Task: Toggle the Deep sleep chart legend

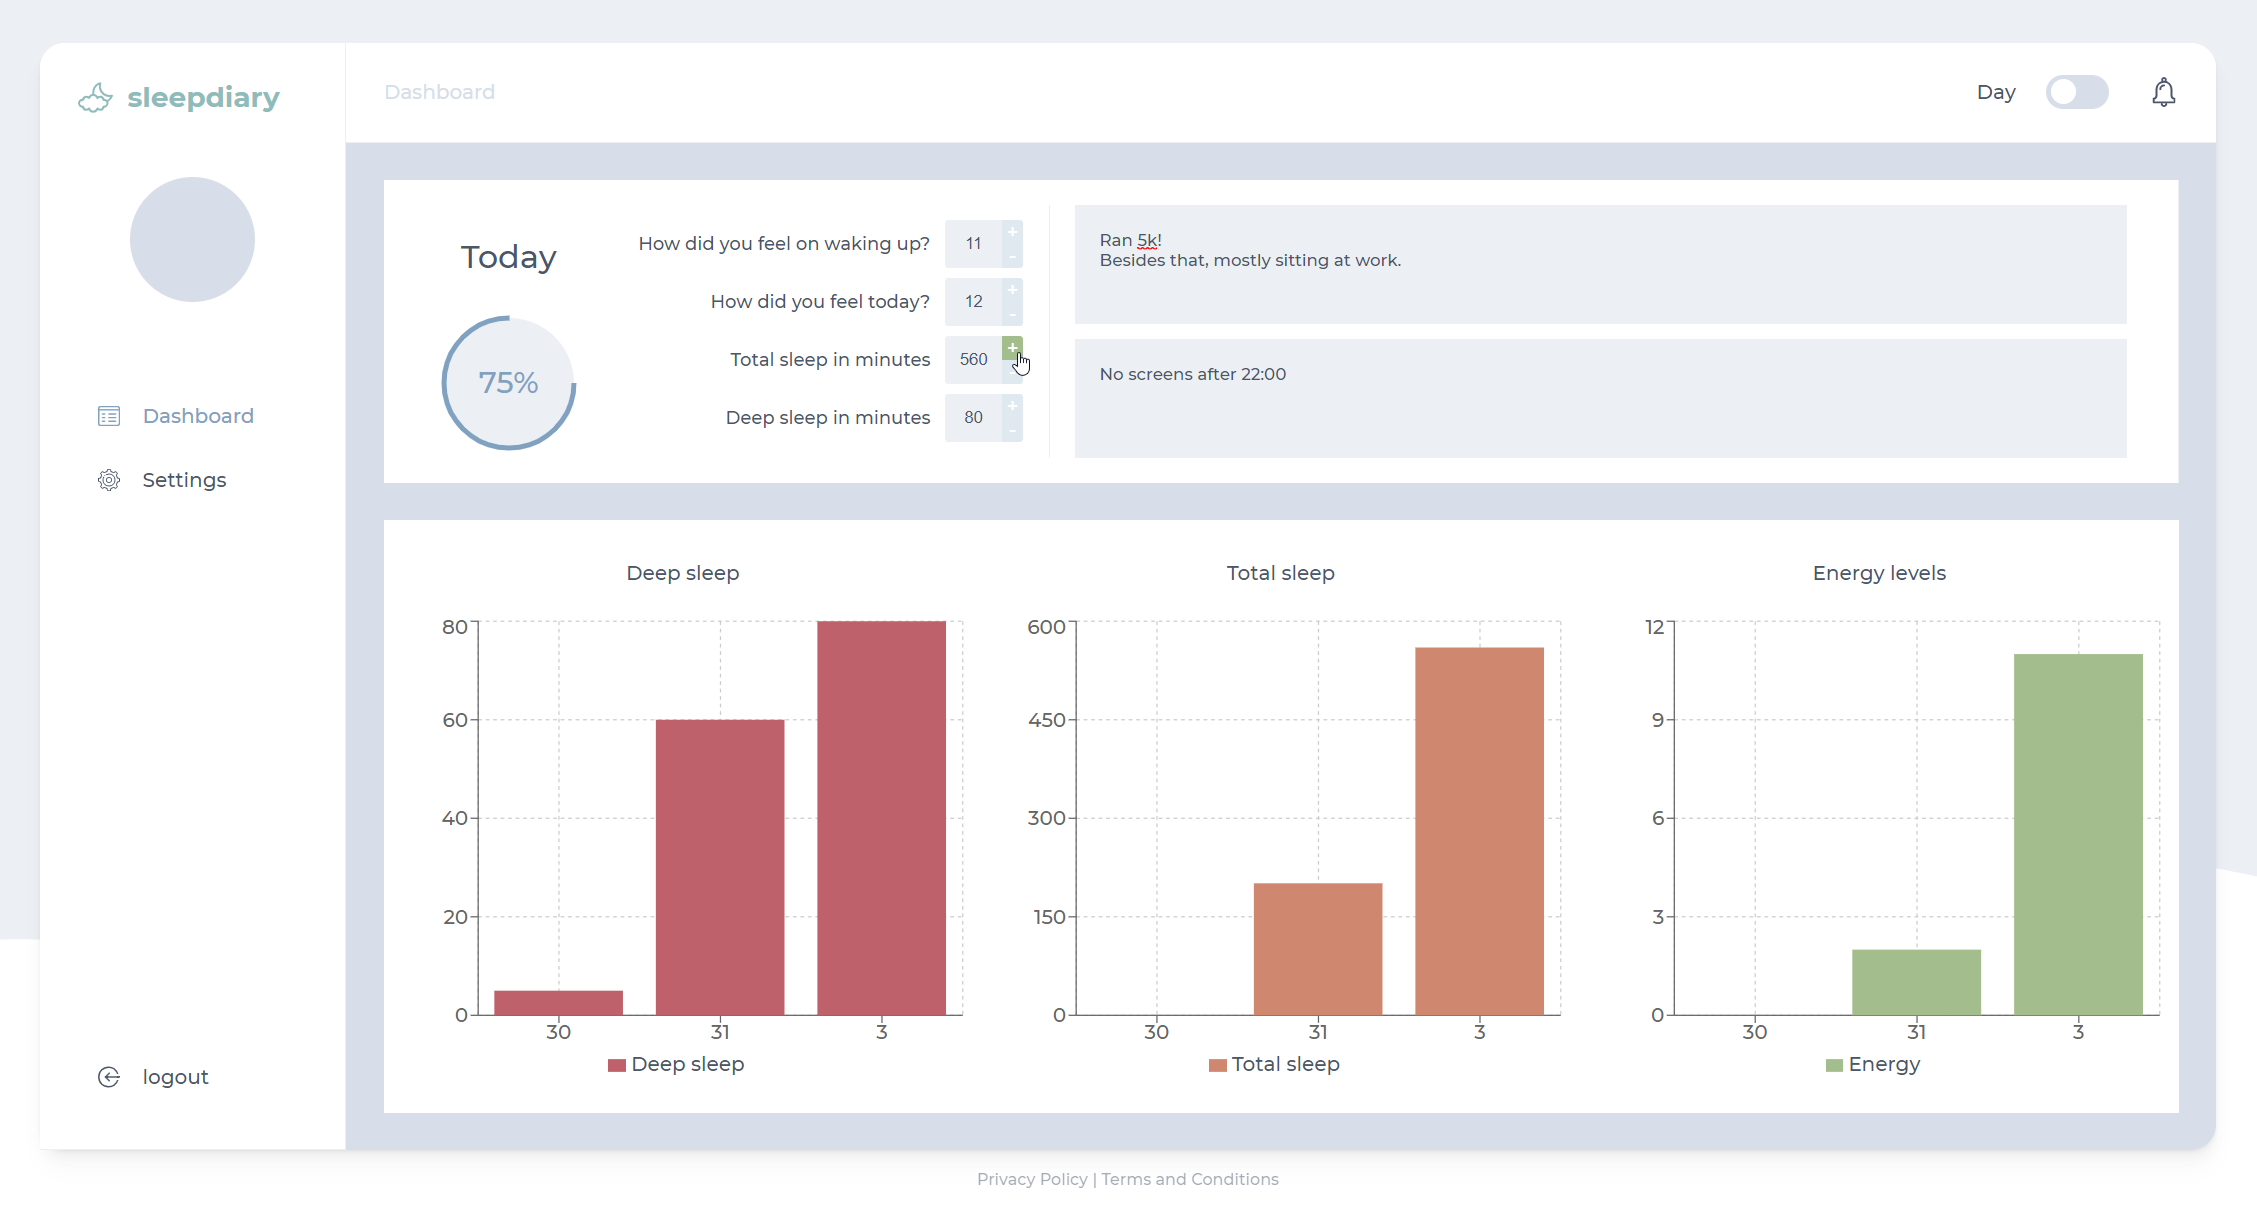Action: coord(676,1064)
